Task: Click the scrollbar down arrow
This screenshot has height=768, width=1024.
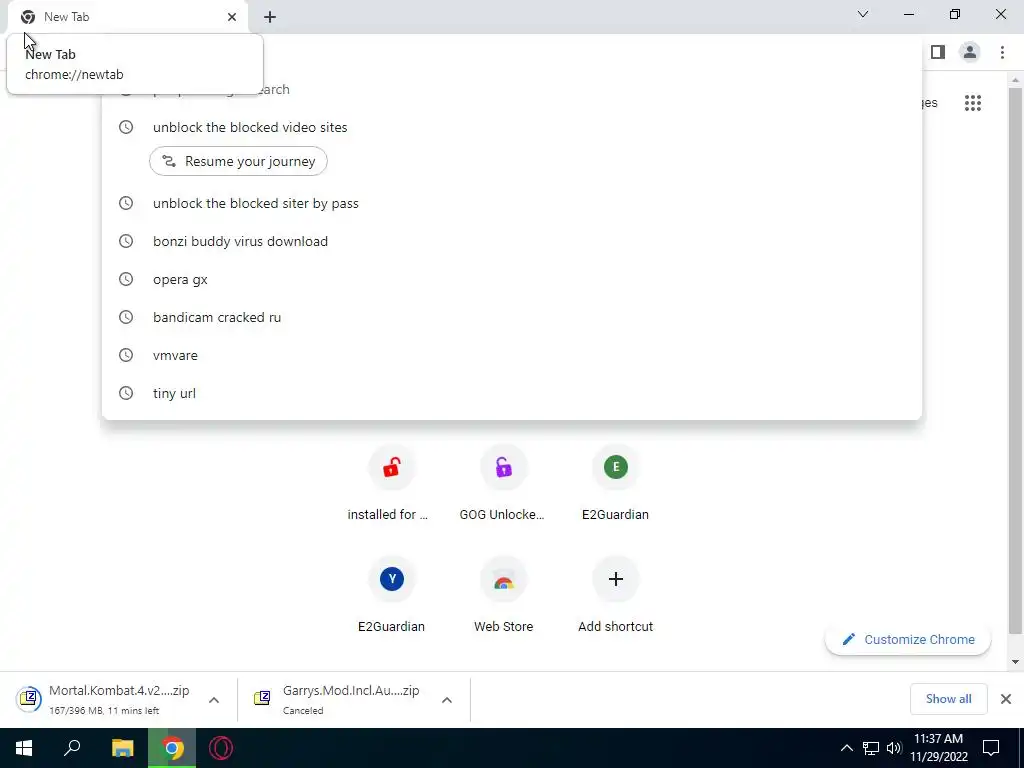Action: click(x=1015, y=662)
